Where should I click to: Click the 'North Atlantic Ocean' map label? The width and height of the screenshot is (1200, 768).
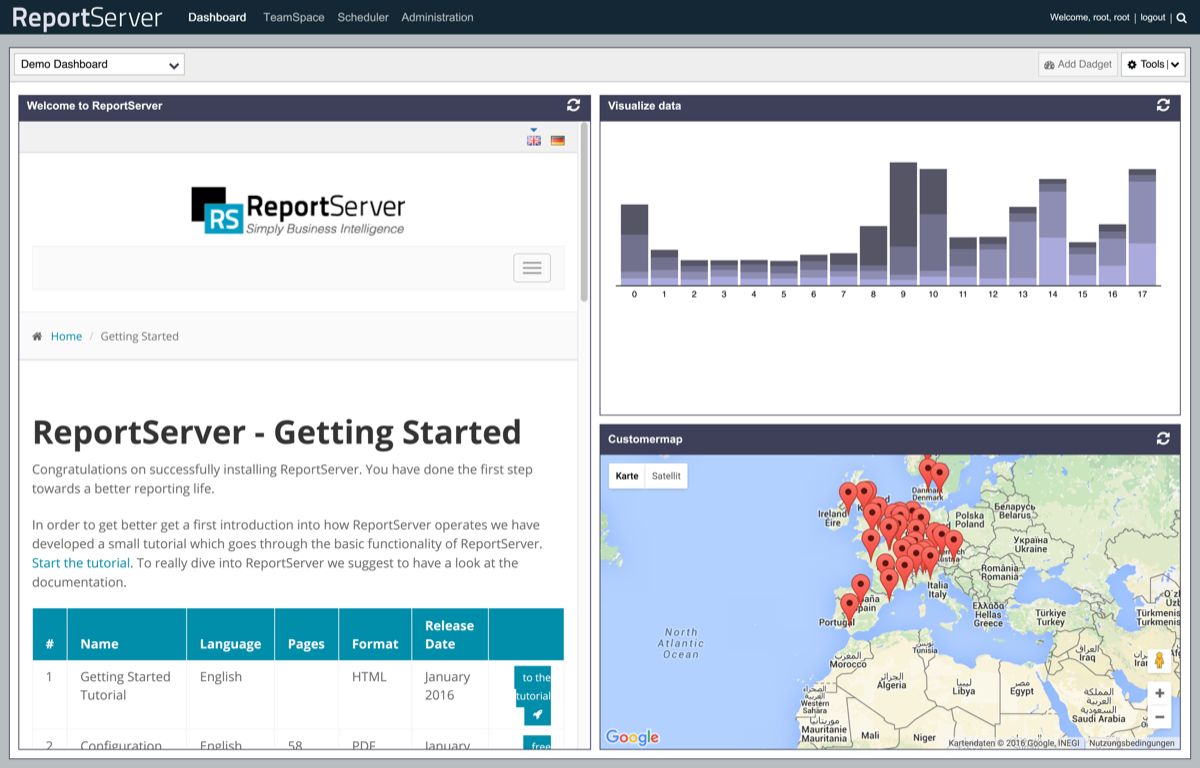coord(681,643)
